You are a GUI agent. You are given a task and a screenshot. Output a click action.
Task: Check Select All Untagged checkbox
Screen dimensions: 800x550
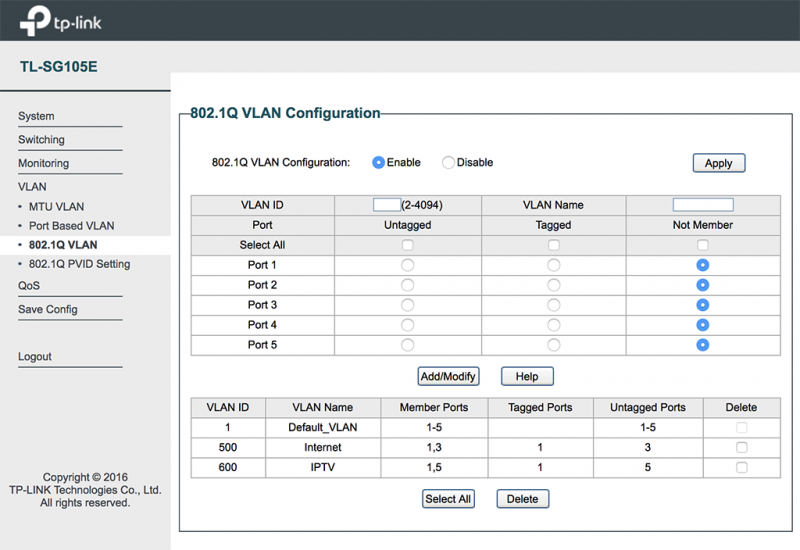(407, 245)
